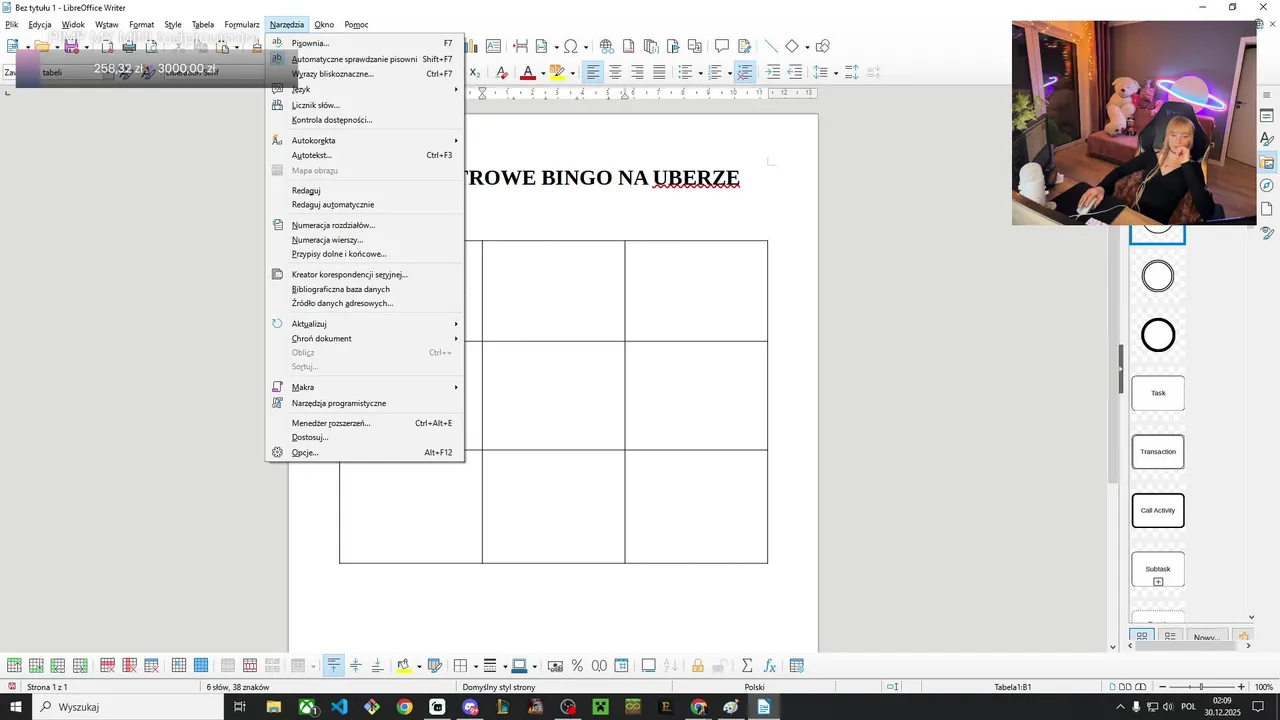This screenshot has width=1280, height=720.
Task: Select the Insert Line drawing tool
Action: point(771,46)
